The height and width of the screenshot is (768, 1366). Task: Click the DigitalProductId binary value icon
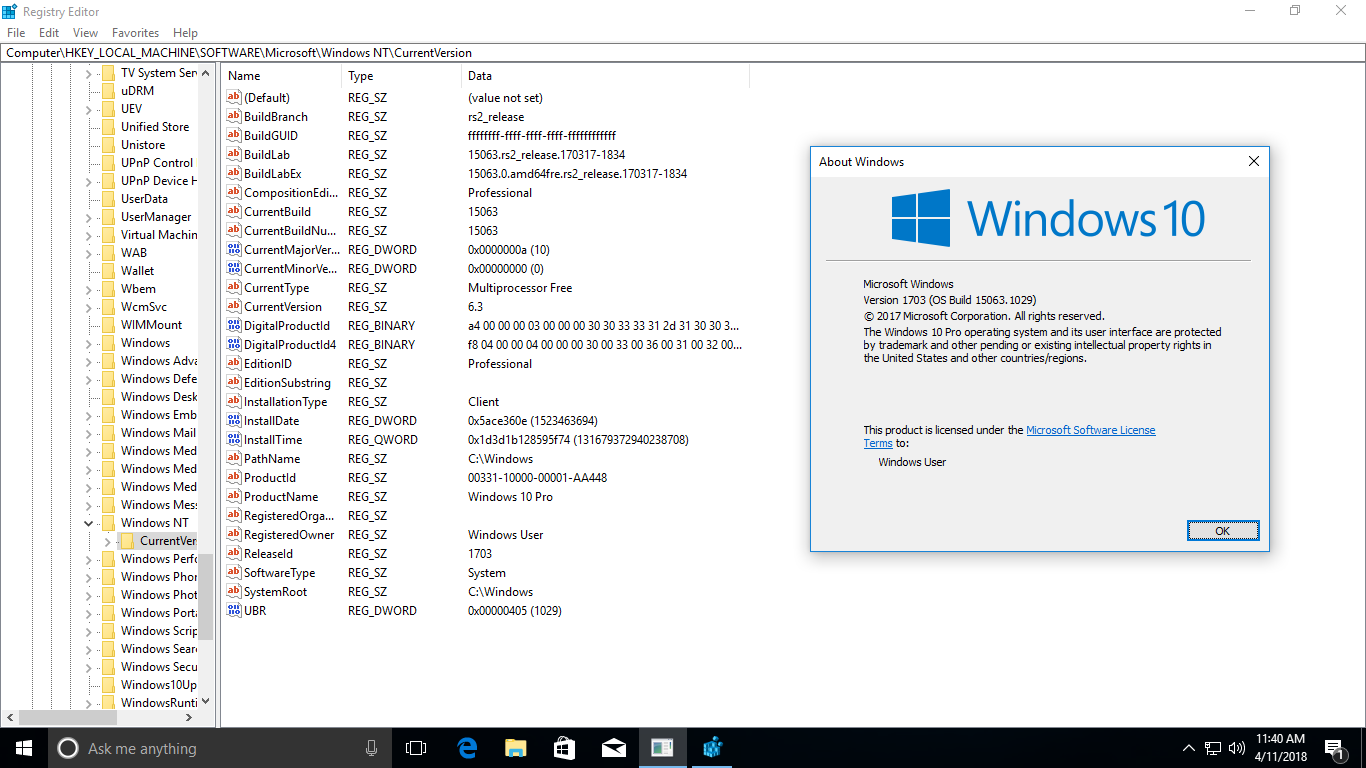click(x=234, y=326)
